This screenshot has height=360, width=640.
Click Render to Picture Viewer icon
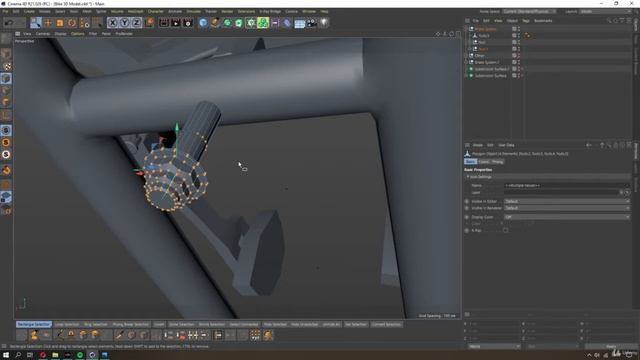coord(176,23)
